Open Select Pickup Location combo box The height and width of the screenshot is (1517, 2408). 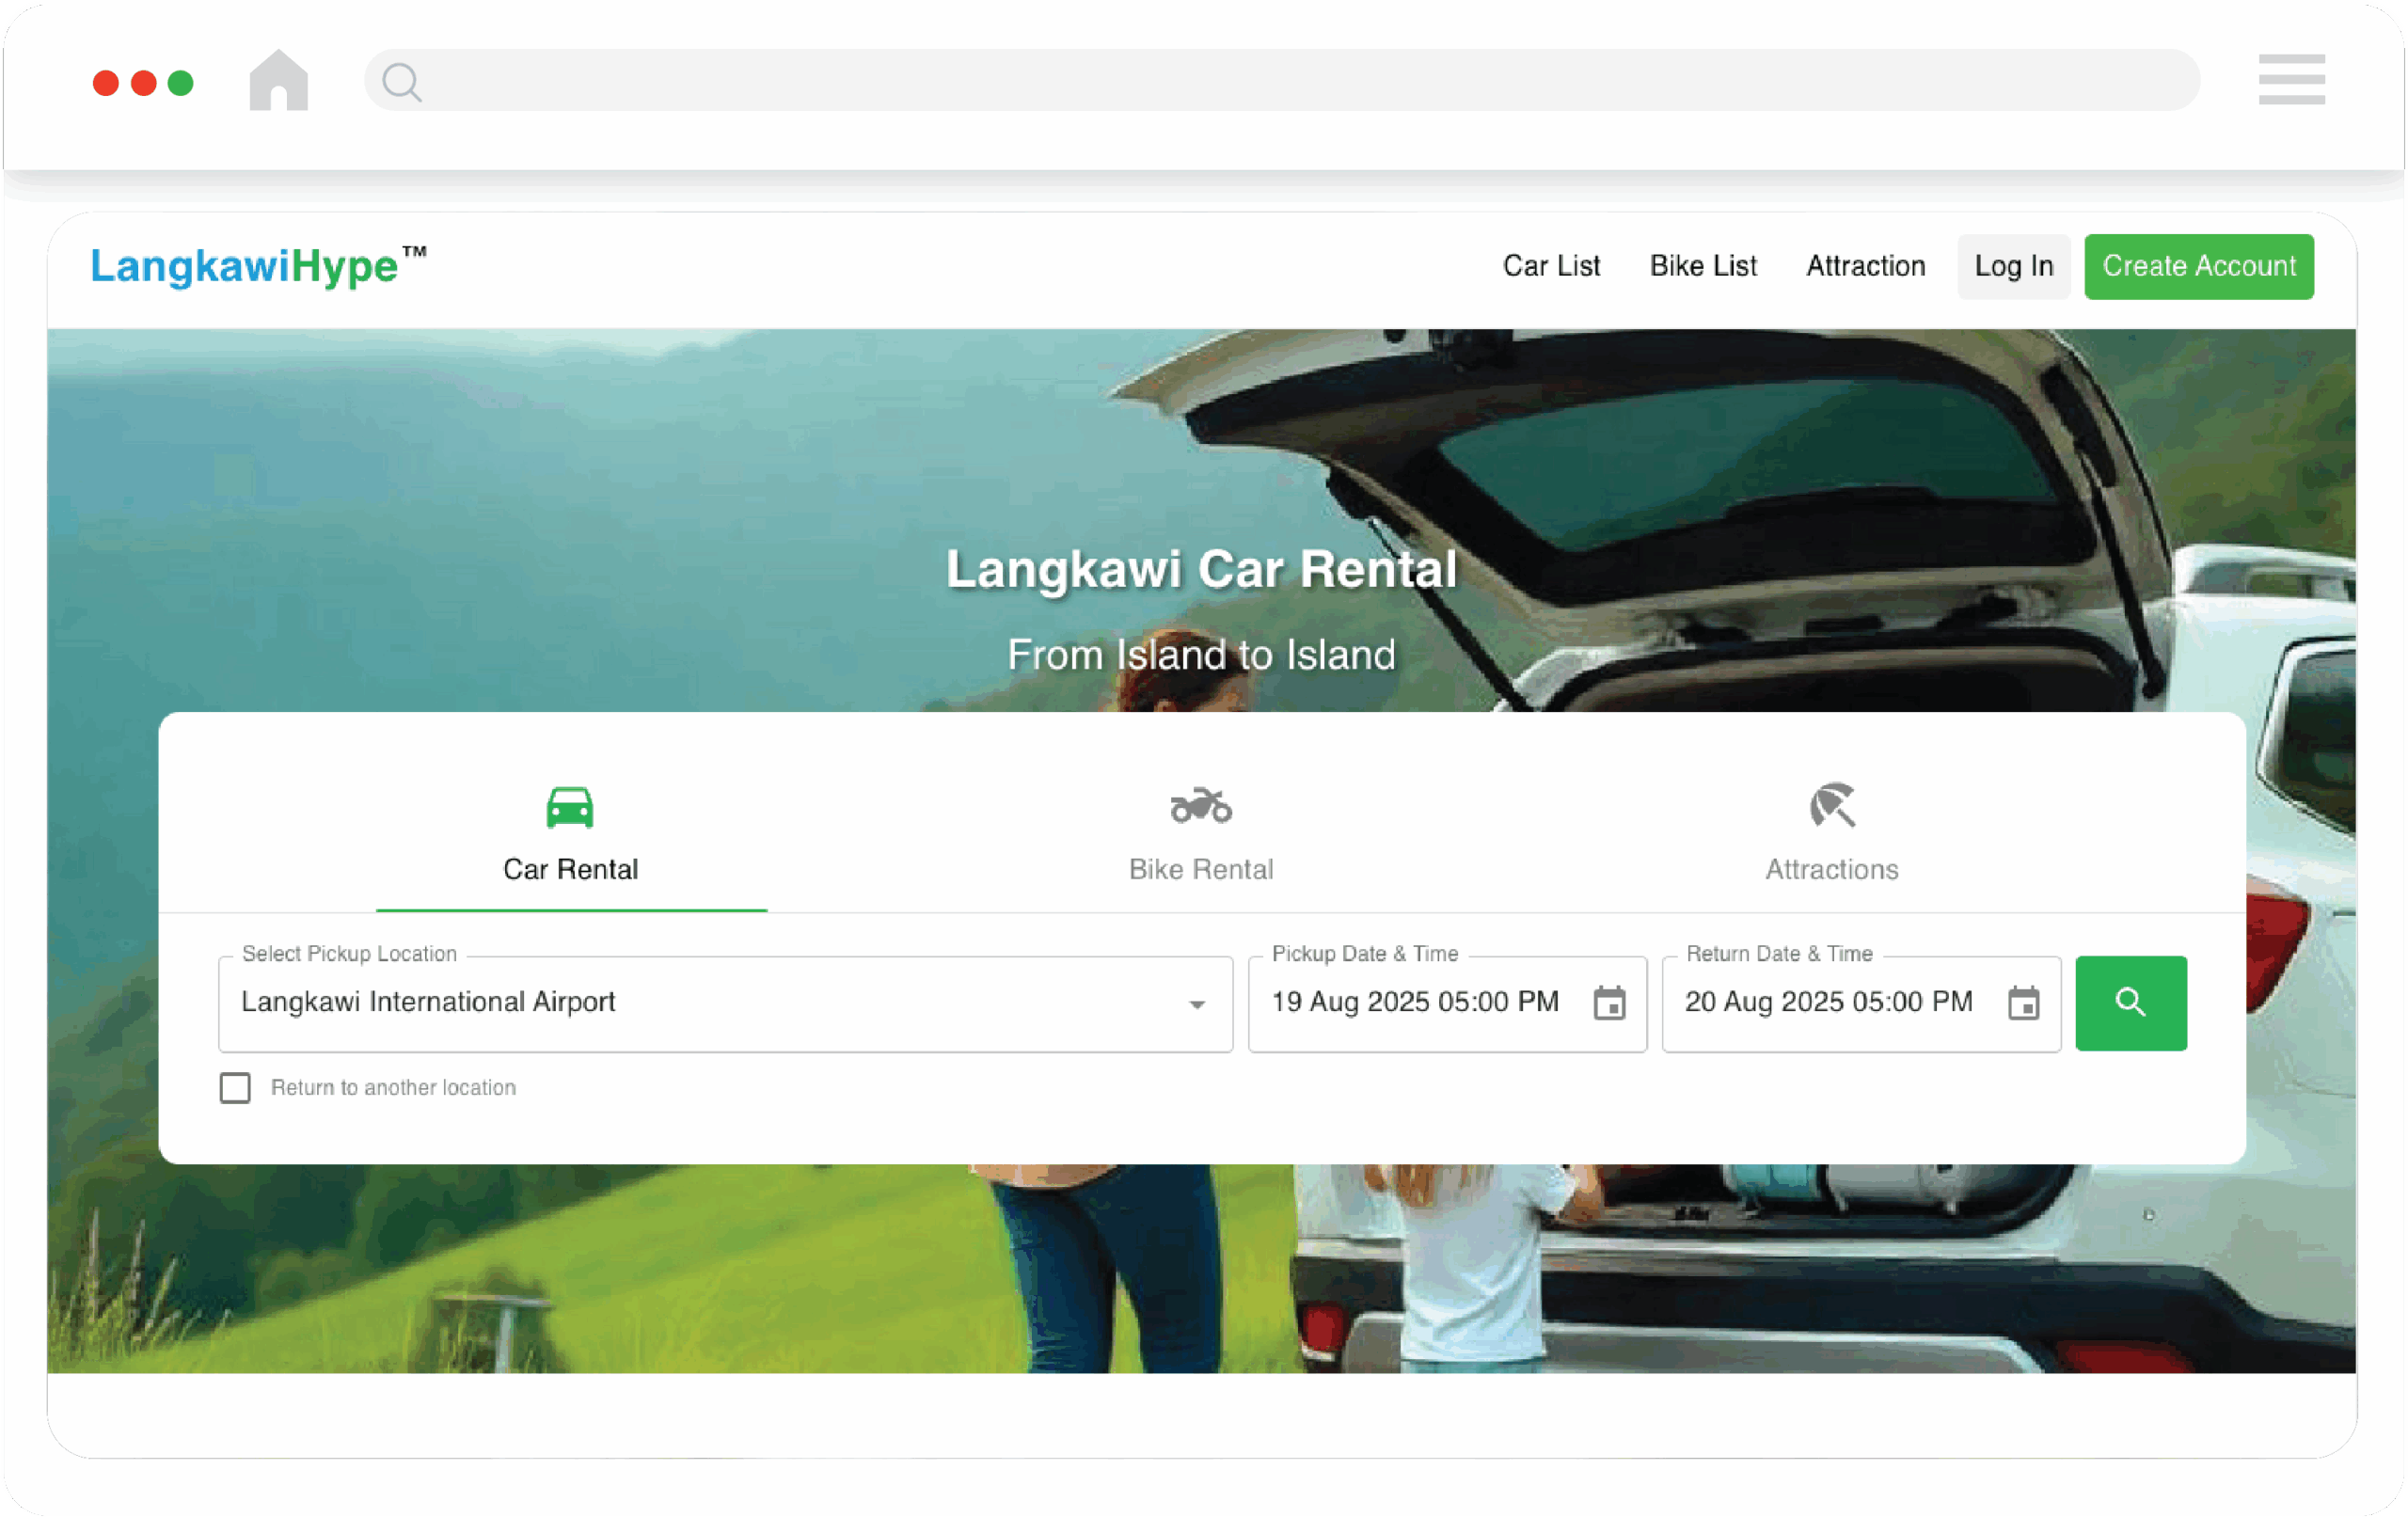pos(700,1003)
